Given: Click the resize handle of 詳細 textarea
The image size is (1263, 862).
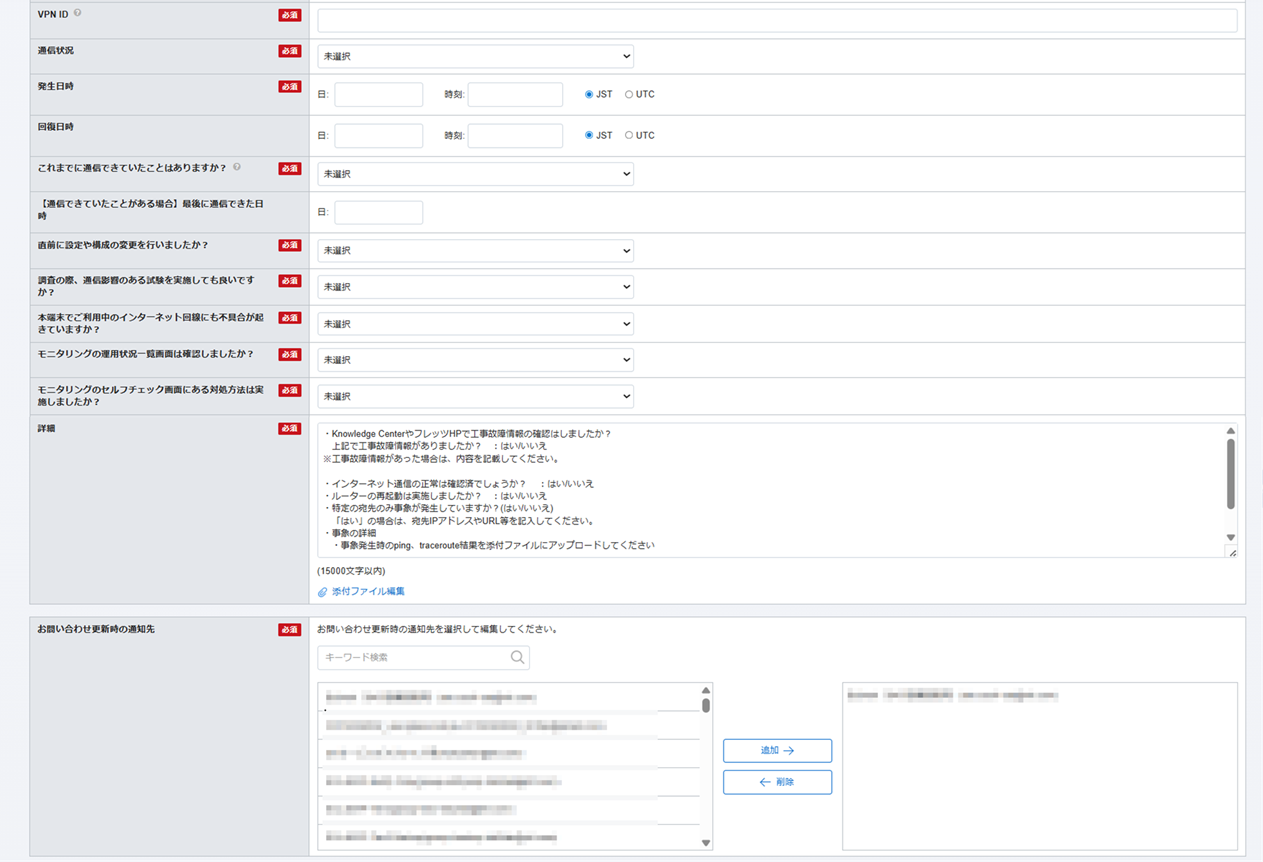Looking at the screenshot, I should [1232, 552].
